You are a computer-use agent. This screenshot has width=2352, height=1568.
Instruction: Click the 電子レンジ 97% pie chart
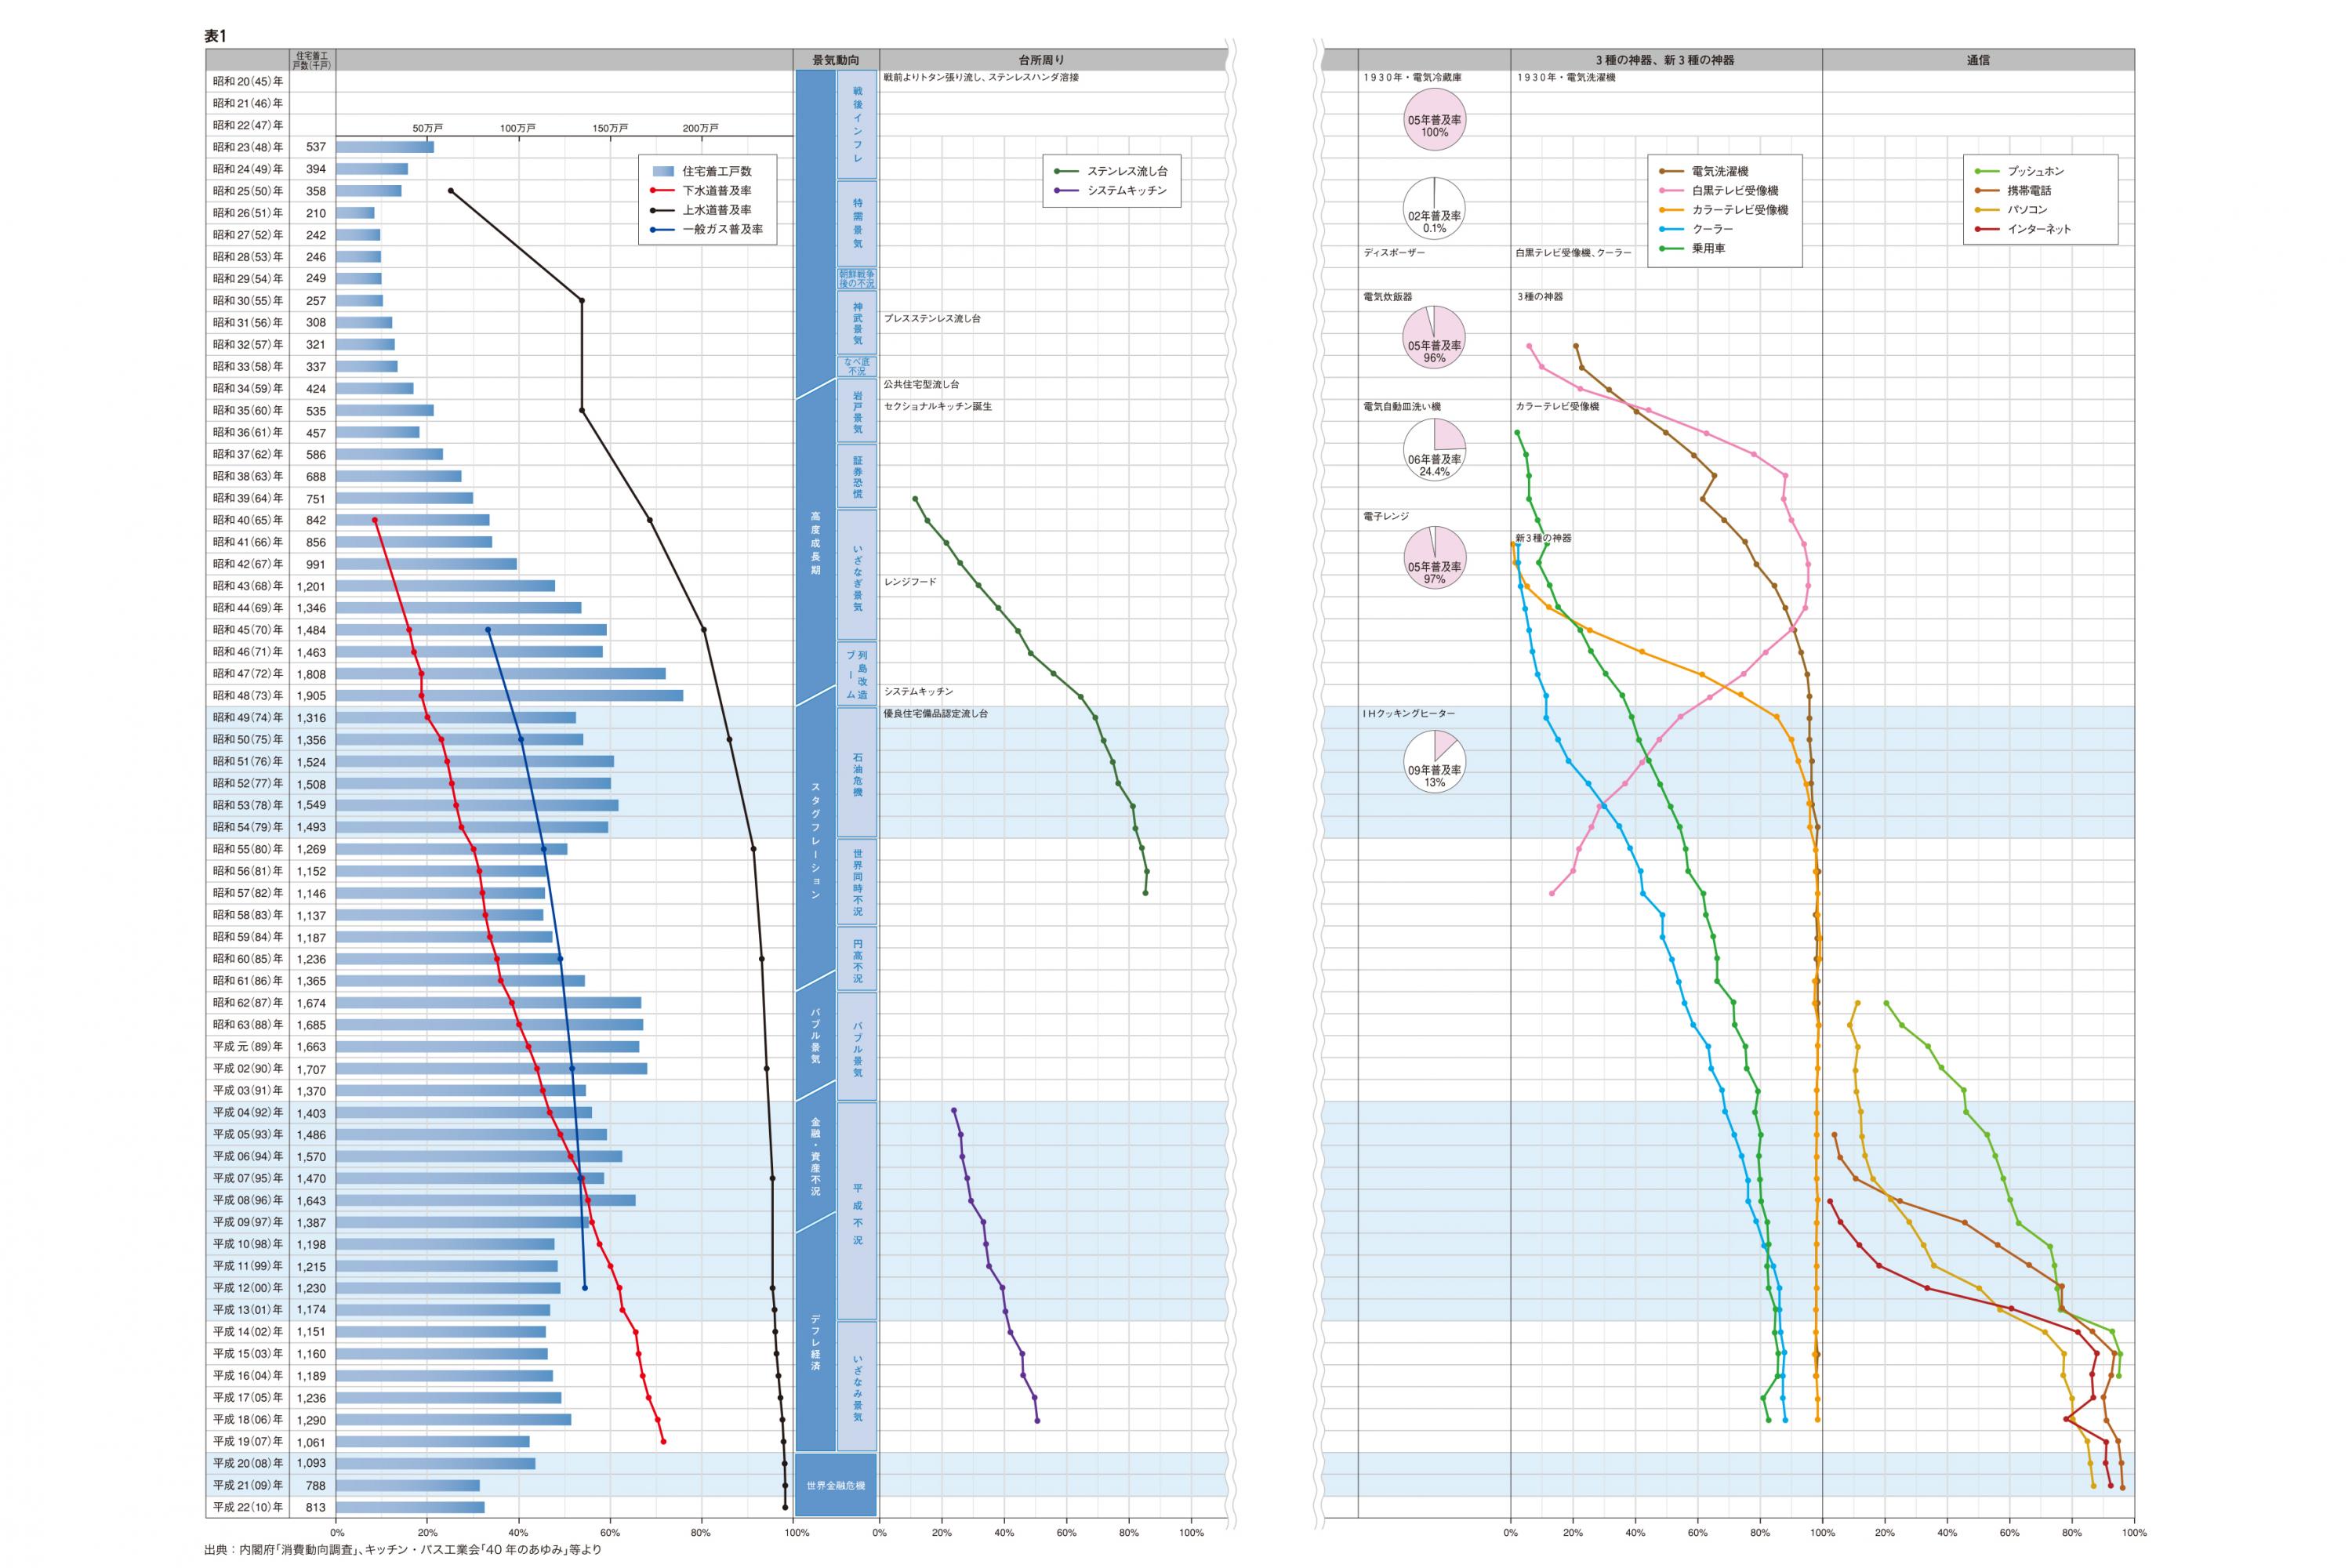click(x=1434, y=558)
